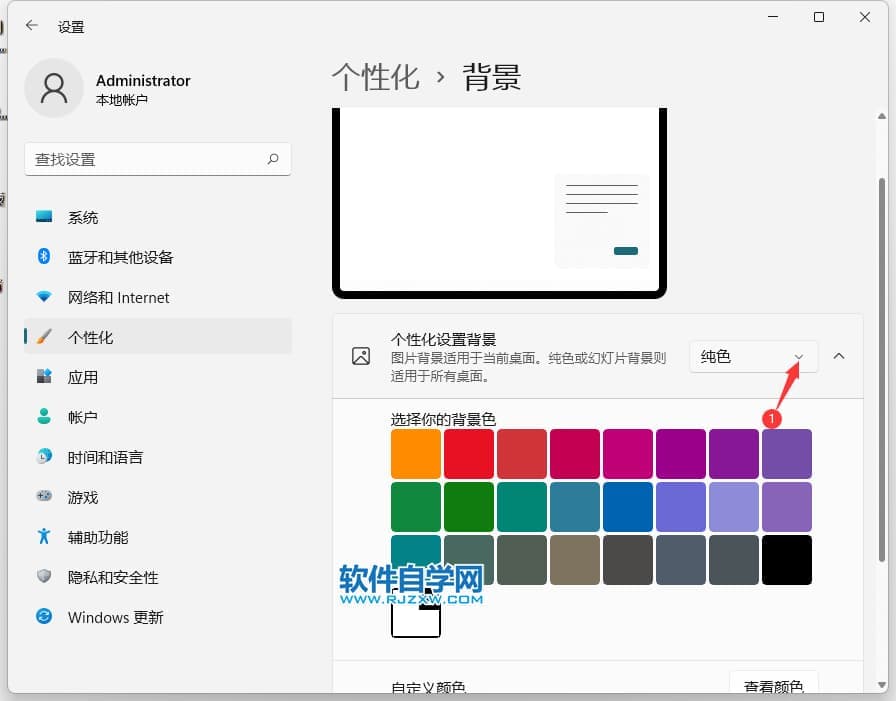Image resolution: width=896 pixels, height=701 pixels.
Task: Select 个性化 in the sidebar
Action: (90, 337)
